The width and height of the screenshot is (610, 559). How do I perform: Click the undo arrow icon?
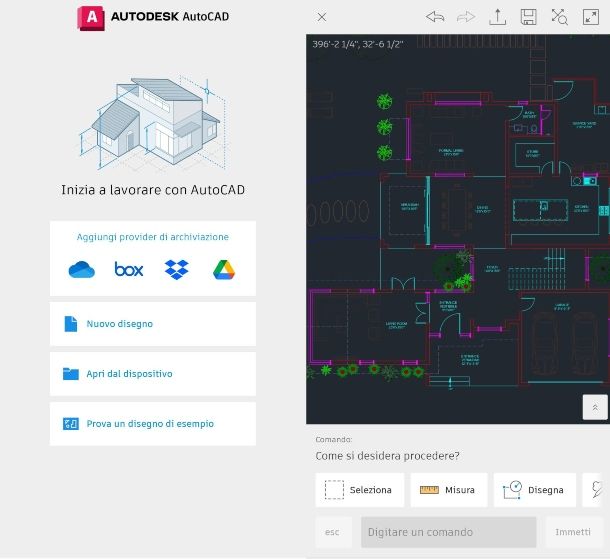(x=435, y=17)
